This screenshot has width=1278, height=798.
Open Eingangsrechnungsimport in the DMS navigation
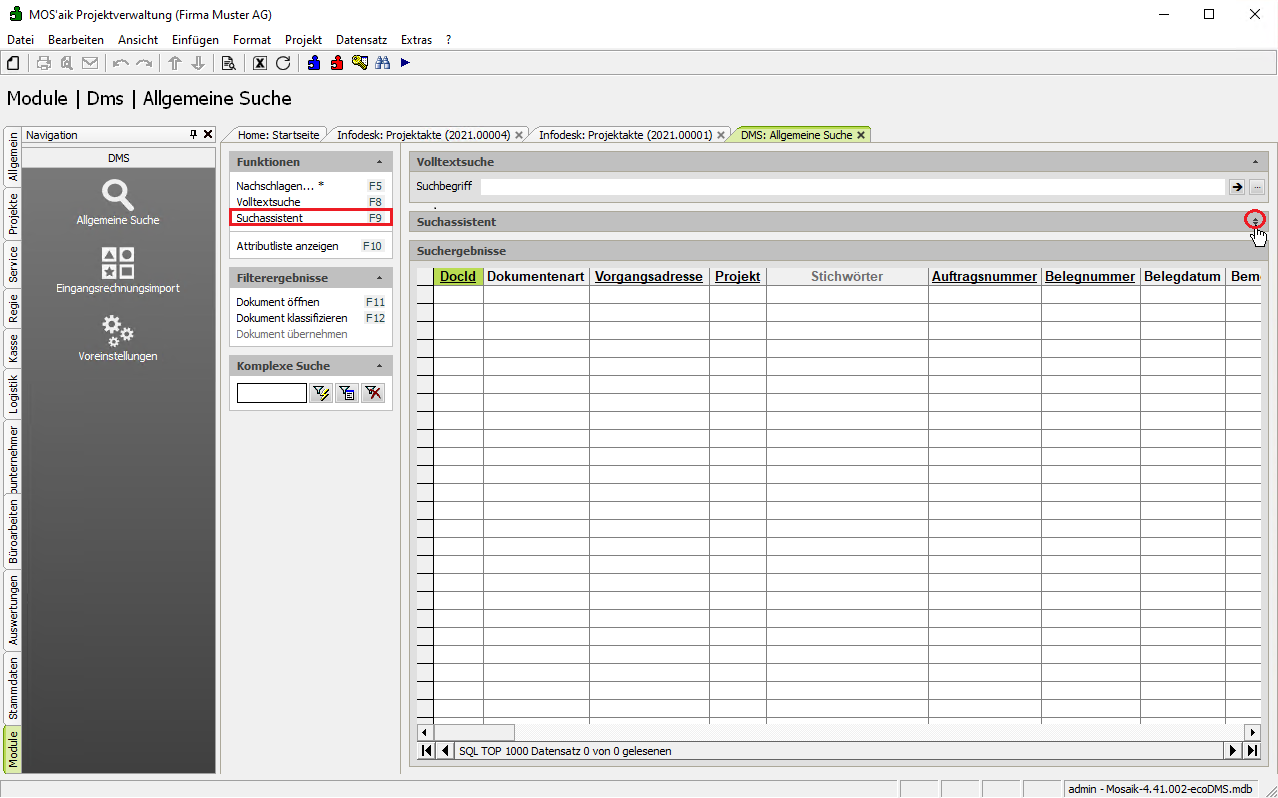coord(118,264)
